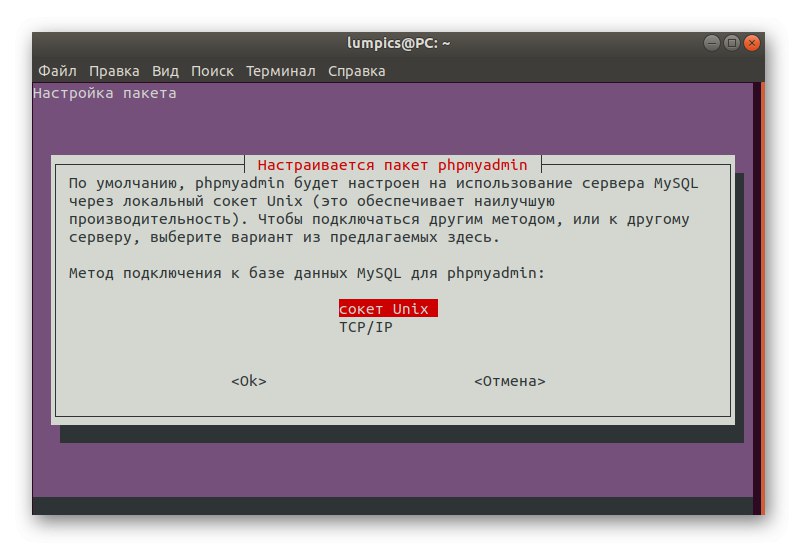Select the TCP/IP connection option
Image resolution: width=797 pixels, height=547 pixels.
point(365,327)
